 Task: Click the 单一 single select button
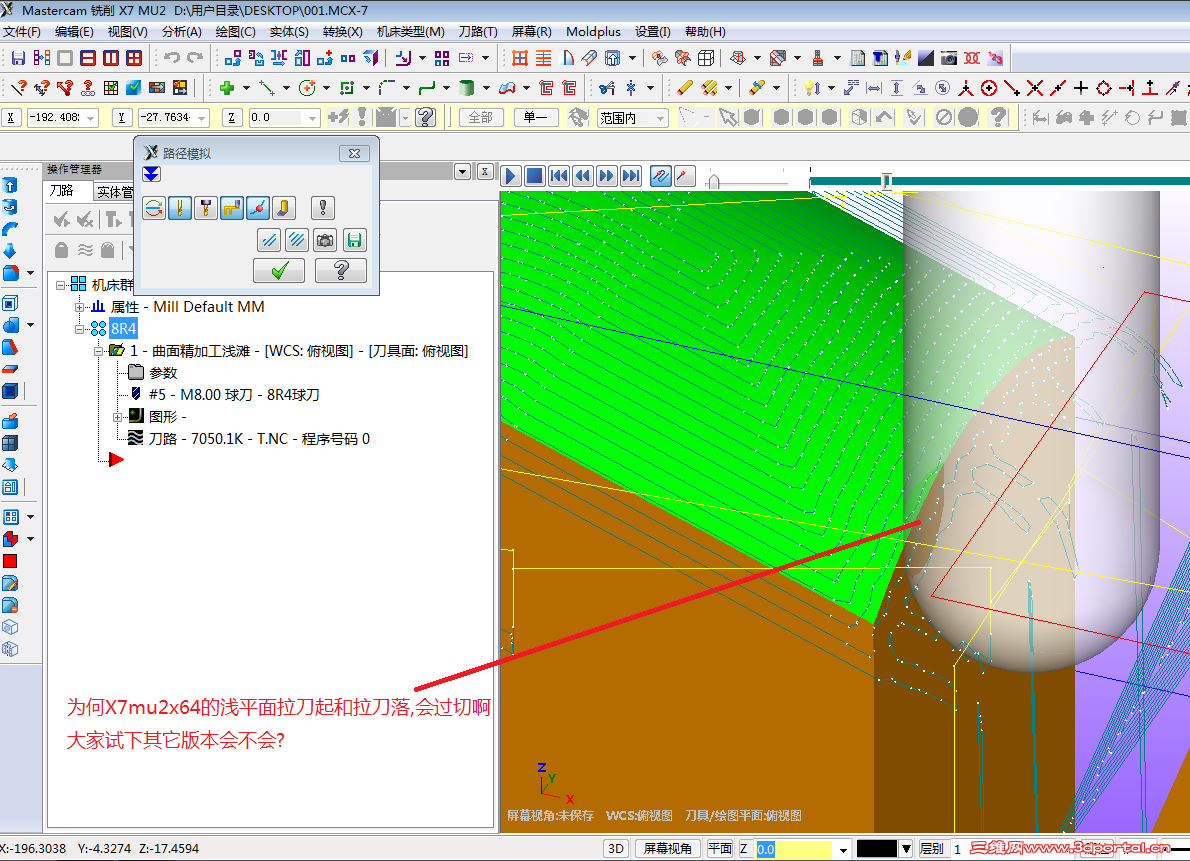pyautogui.click(x=536, y=118)
